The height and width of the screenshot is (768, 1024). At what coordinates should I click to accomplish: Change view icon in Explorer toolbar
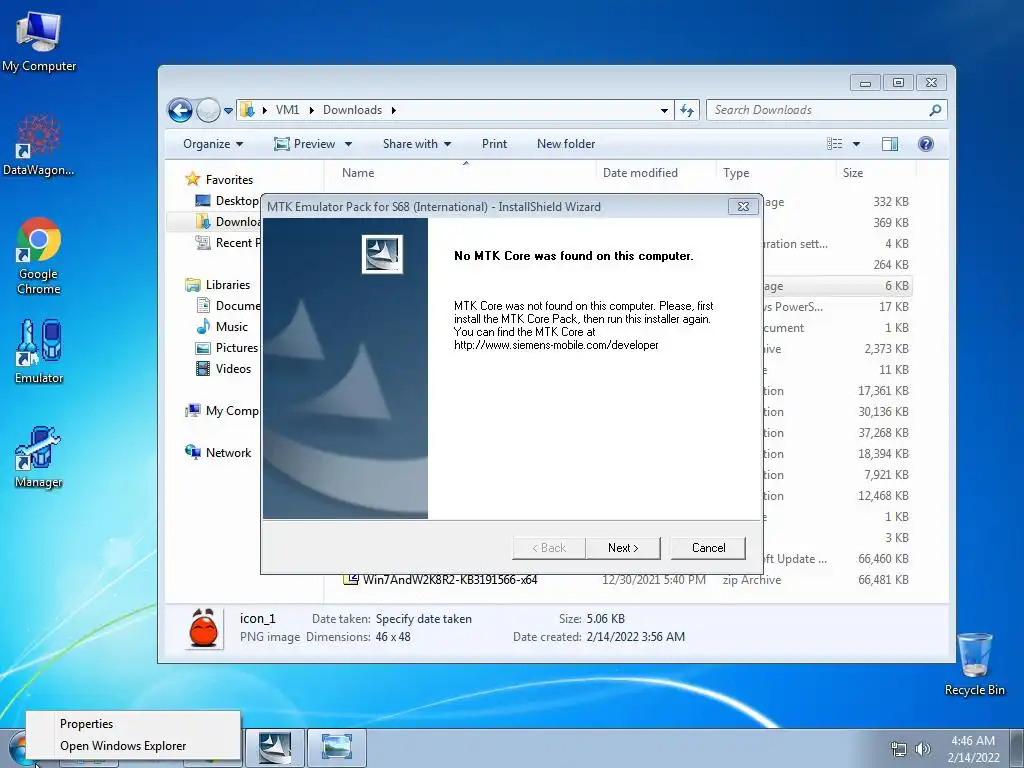click(835, 144)
